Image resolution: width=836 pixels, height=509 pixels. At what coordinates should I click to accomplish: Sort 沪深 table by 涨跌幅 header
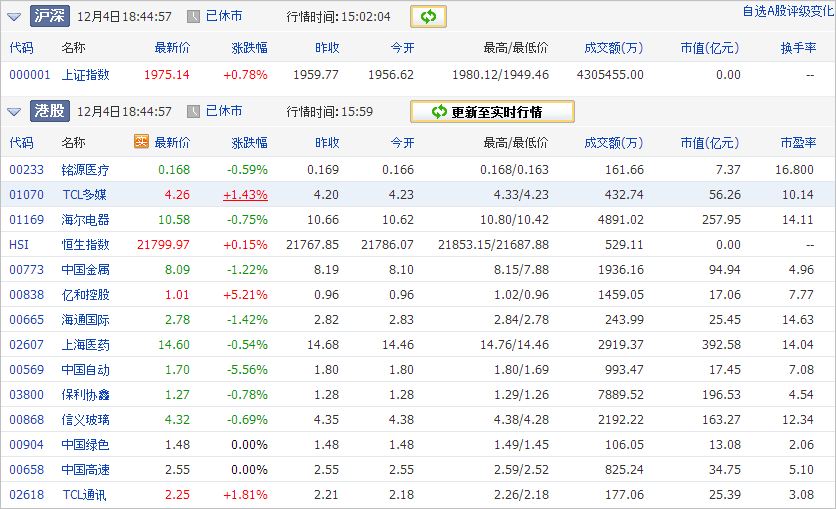[x=250, y=48]
